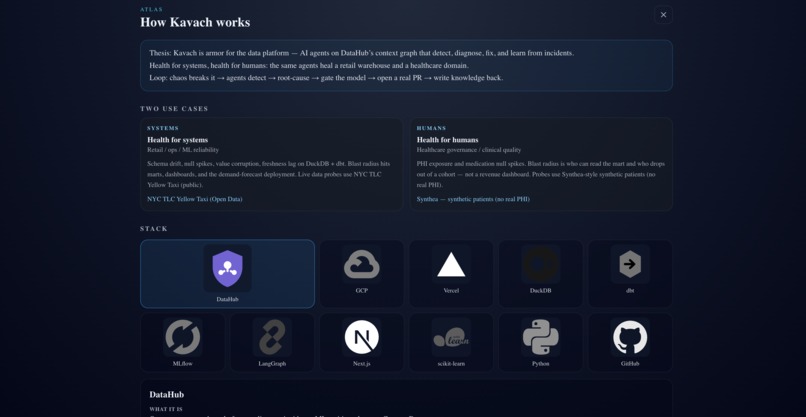Image resolution: width=806 pixels, height=417 pixels.
Task: Click the HUMANS label in use cases
Action: pos(431,128)
